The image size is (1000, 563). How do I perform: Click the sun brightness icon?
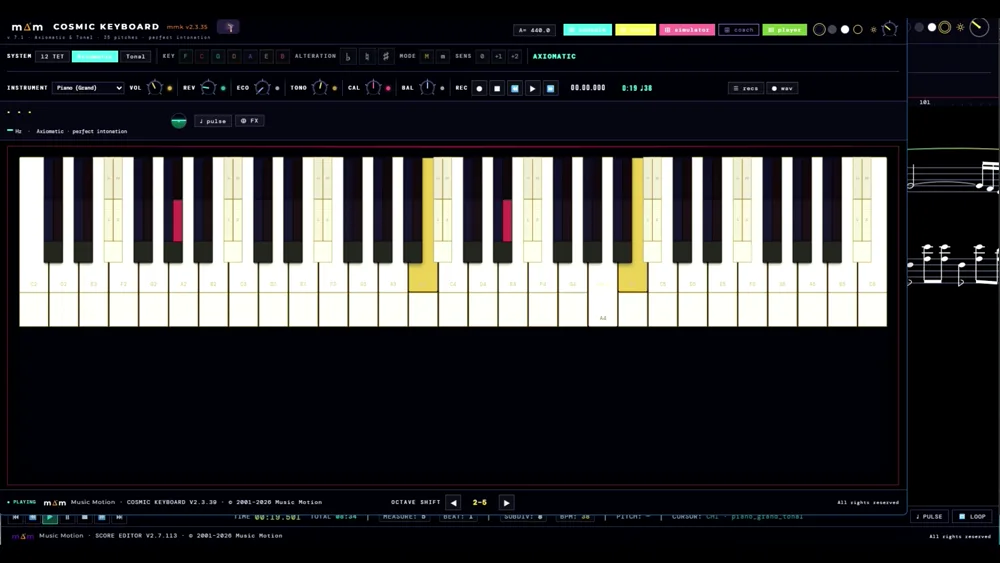pyautogui.click(x=874, y=29)
